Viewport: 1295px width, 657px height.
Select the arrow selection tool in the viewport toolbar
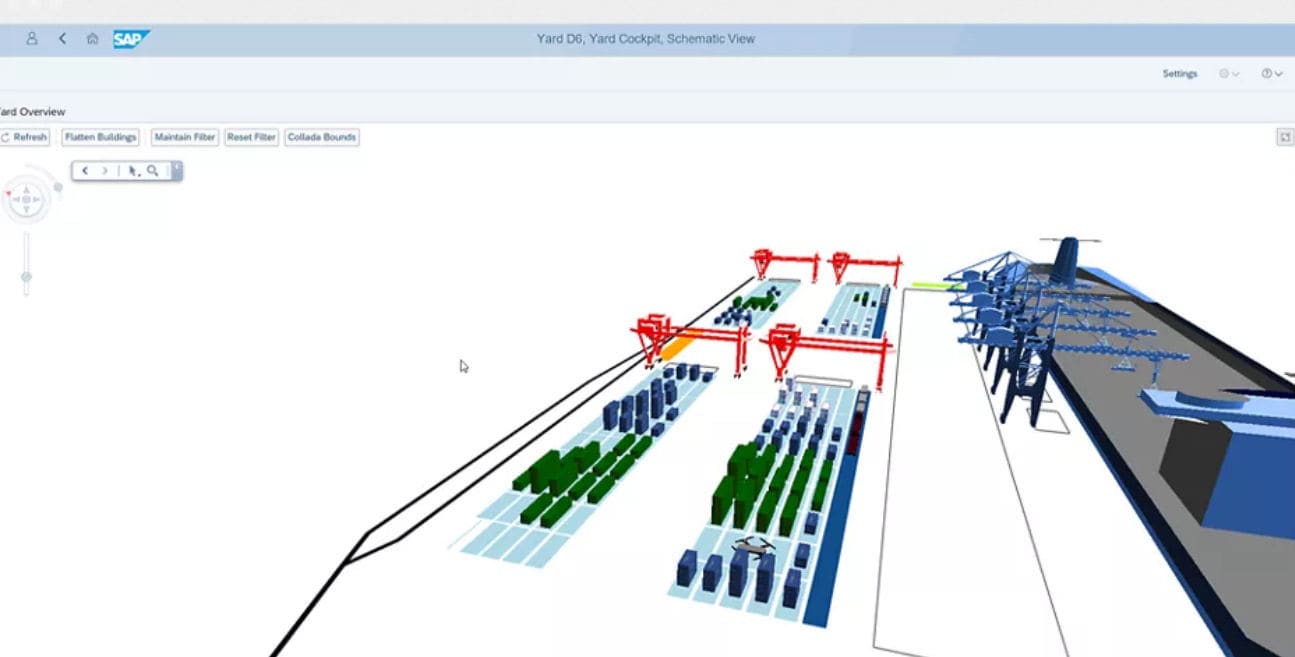tap(132, 171)
